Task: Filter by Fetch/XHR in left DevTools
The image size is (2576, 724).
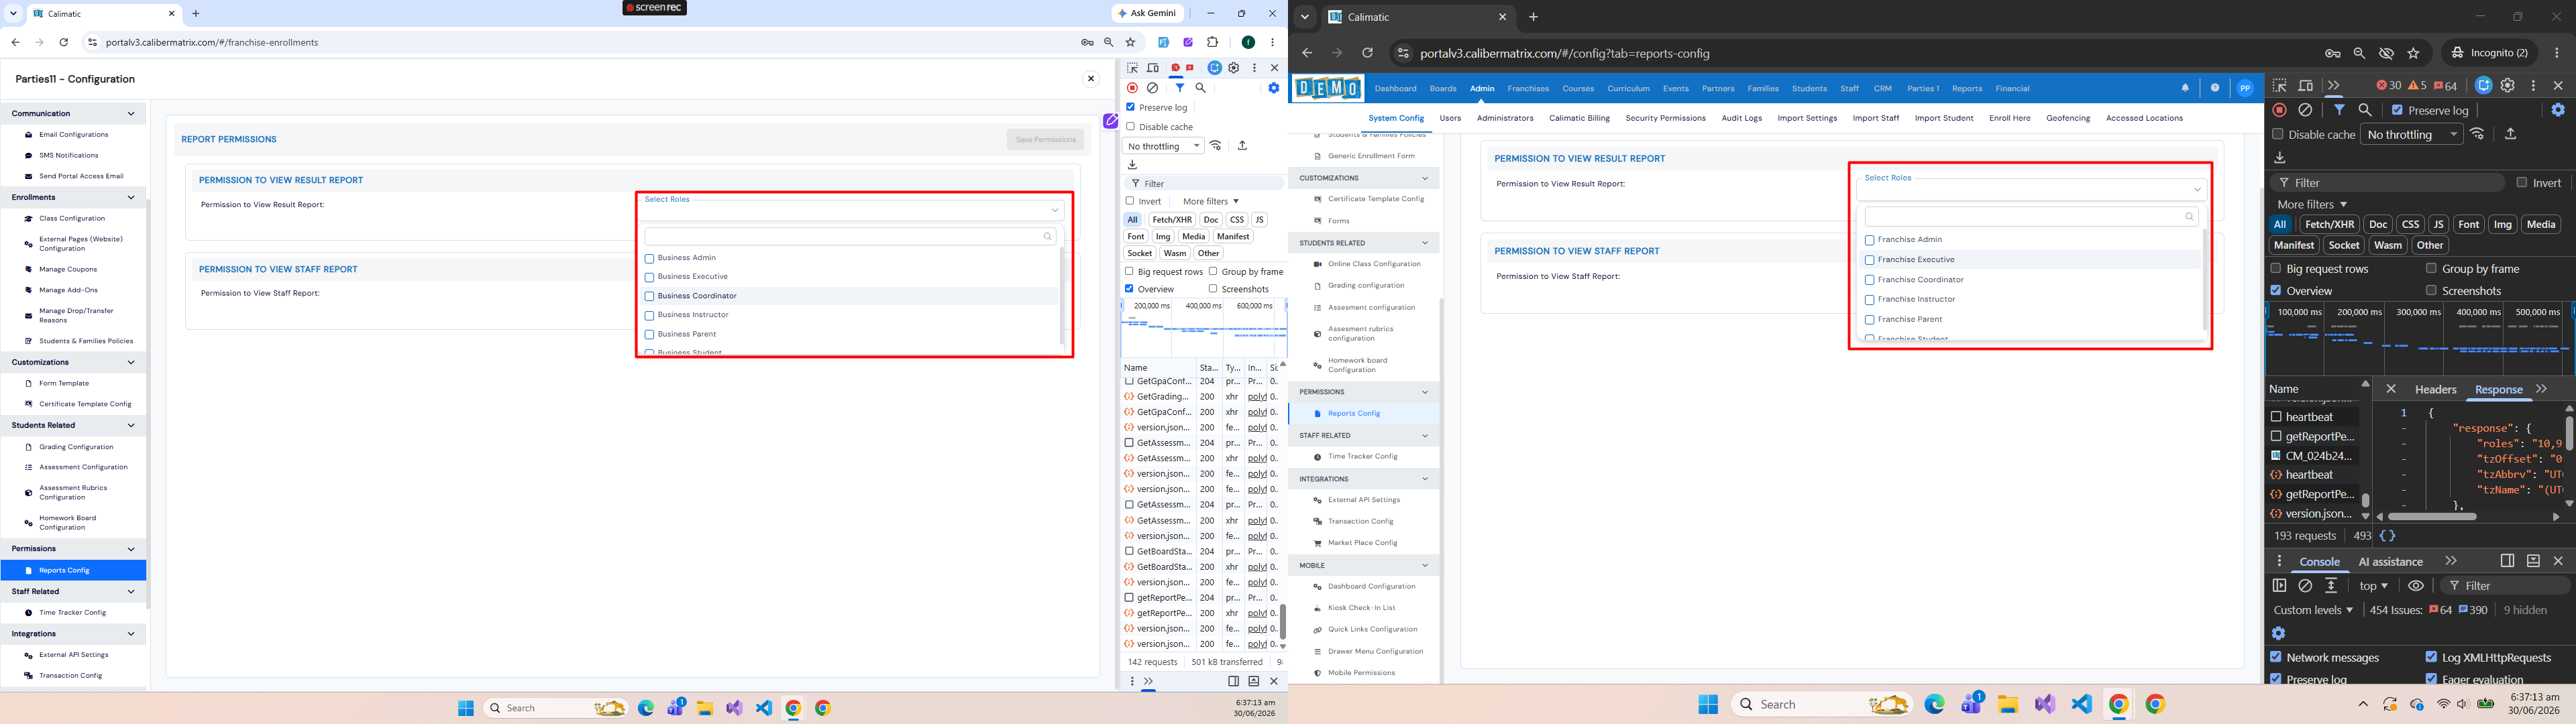Action: [x=1171, y=220]
